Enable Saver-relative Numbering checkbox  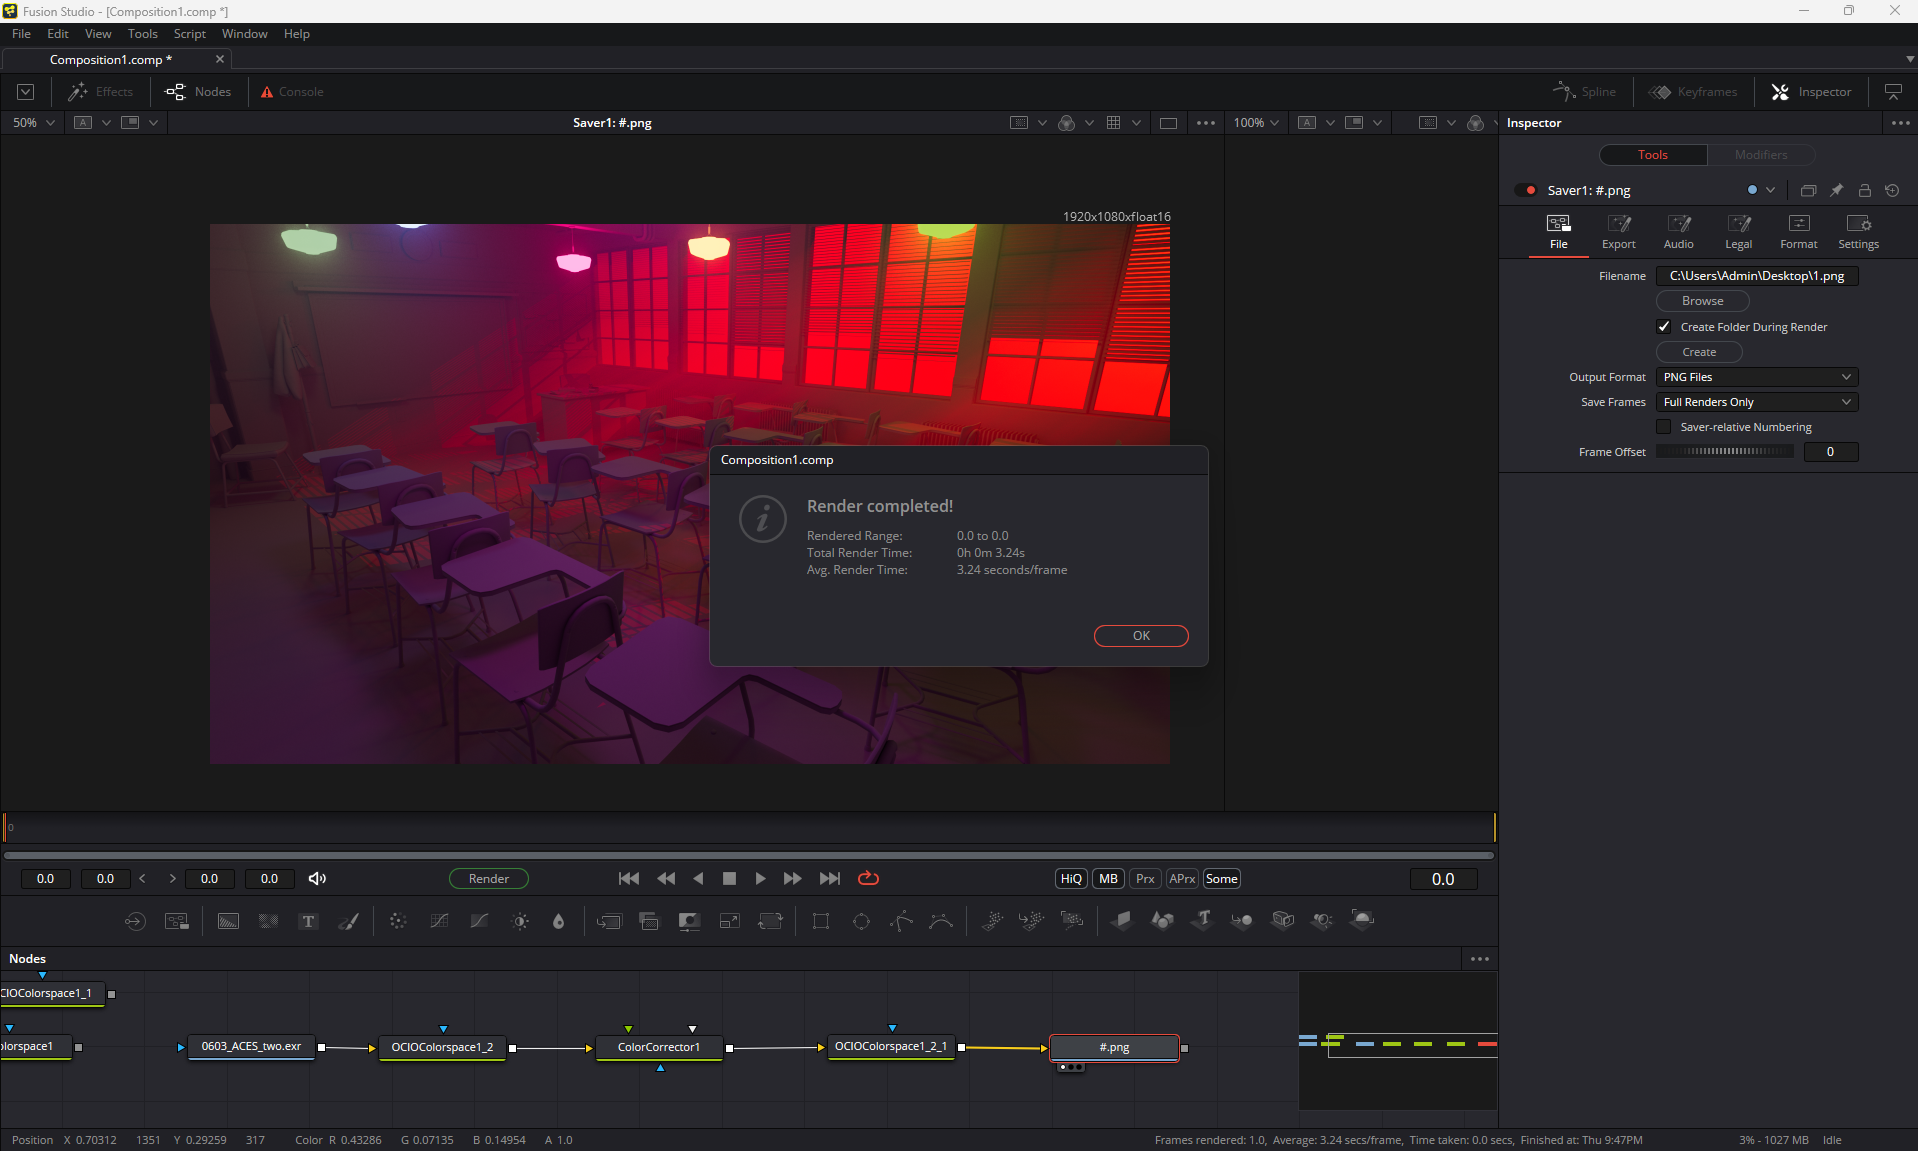click(1664, 427)
